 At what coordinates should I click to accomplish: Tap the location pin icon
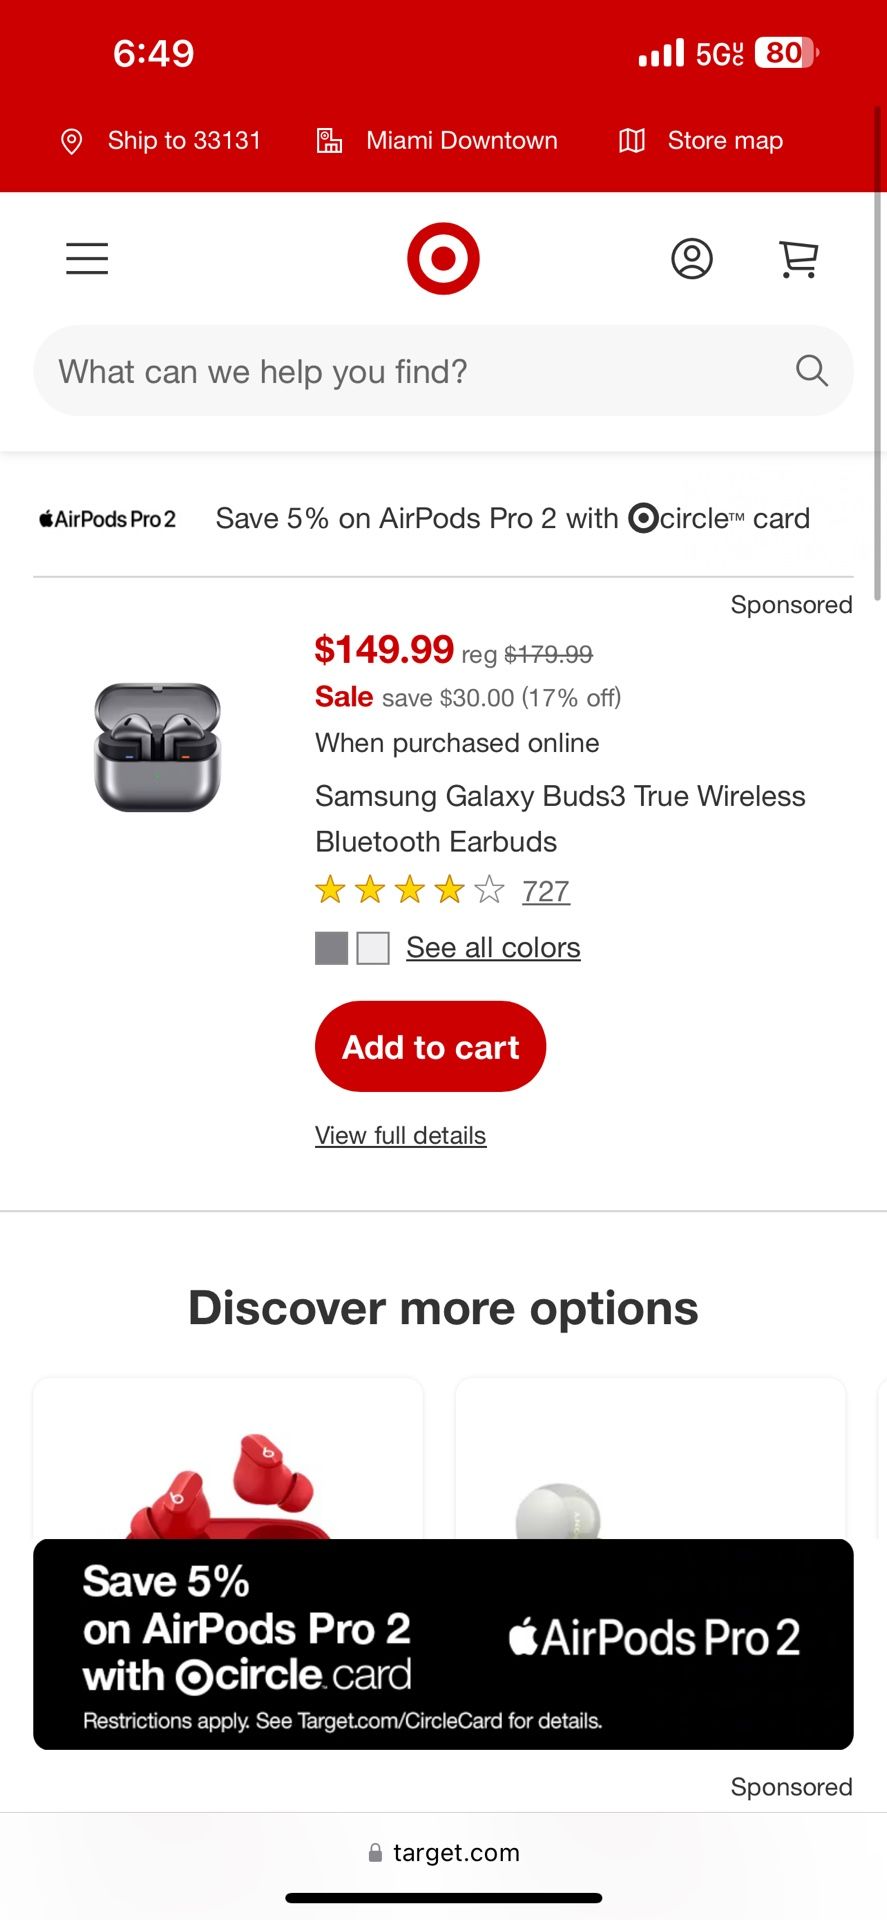point(71,141)
